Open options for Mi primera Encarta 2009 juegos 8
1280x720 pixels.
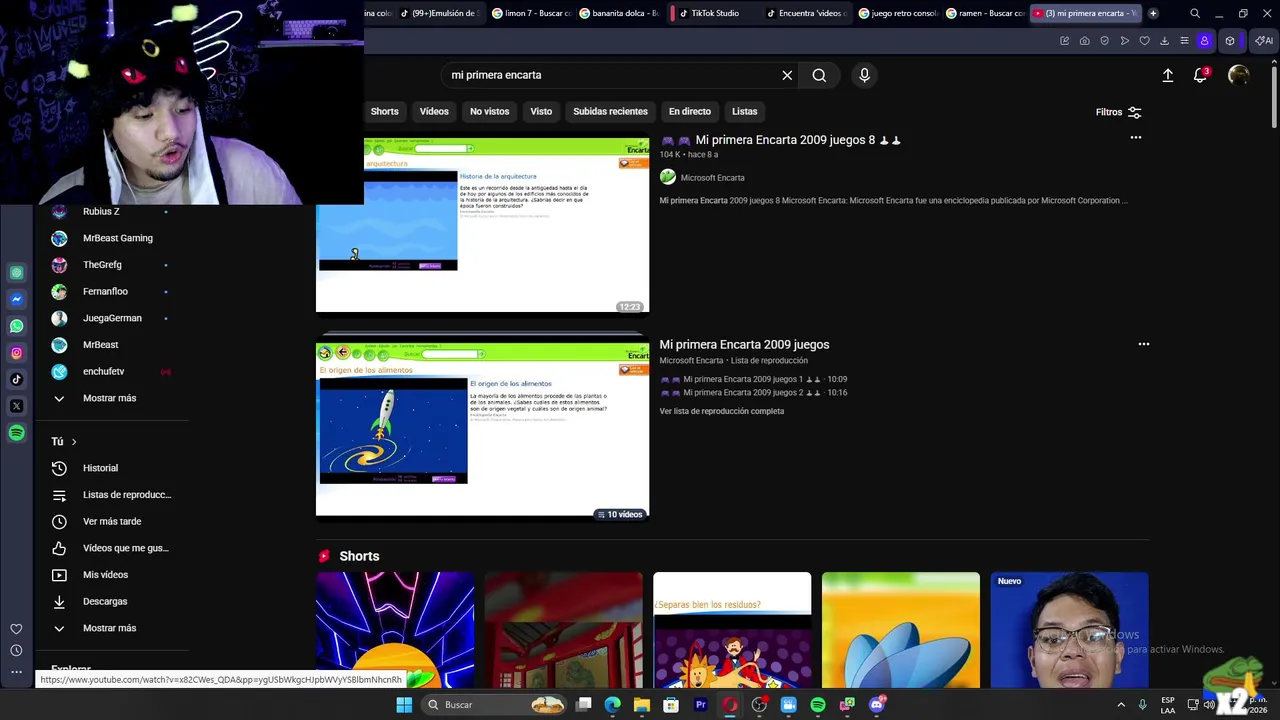point(1136,138)
